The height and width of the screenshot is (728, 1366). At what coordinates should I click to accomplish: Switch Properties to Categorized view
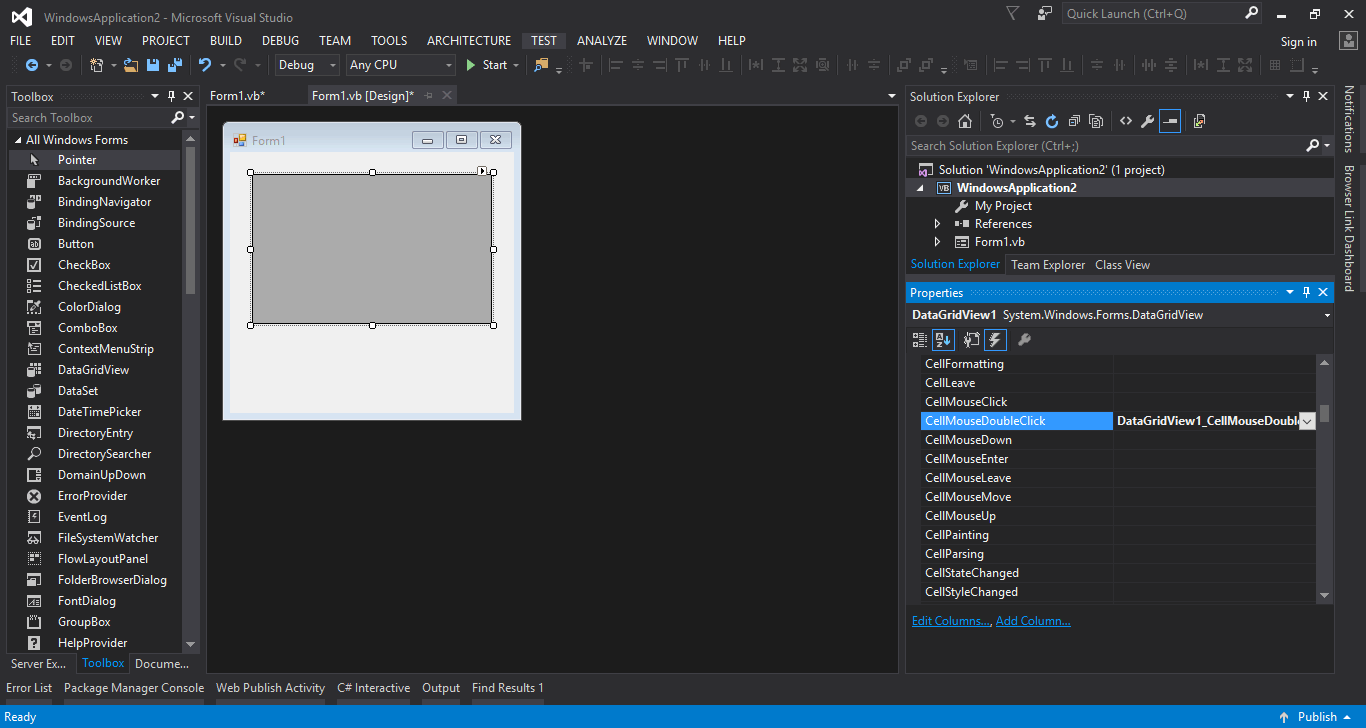point(921,340)
